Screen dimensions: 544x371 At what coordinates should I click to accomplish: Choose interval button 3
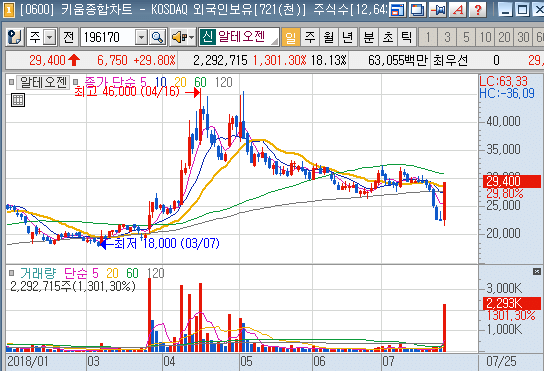pos(447,37)
